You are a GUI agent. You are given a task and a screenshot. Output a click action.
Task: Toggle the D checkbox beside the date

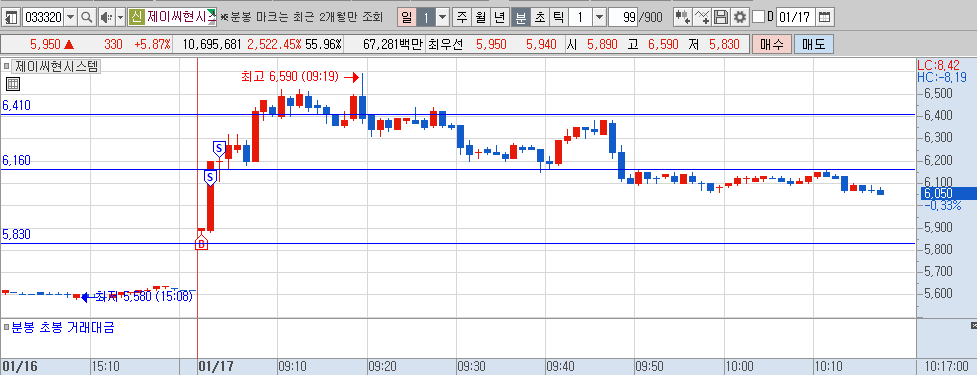coord(758,17)
